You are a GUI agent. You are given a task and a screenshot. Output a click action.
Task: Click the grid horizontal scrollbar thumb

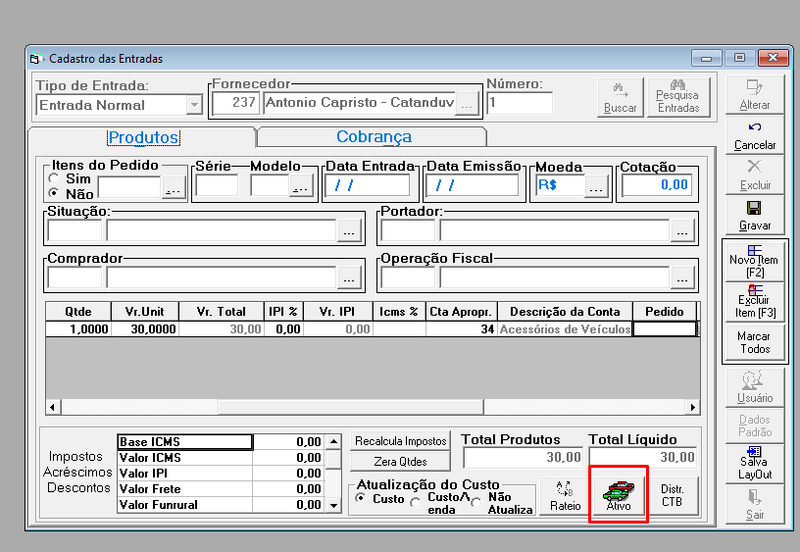pyautogui.click(x=351, y=407)
